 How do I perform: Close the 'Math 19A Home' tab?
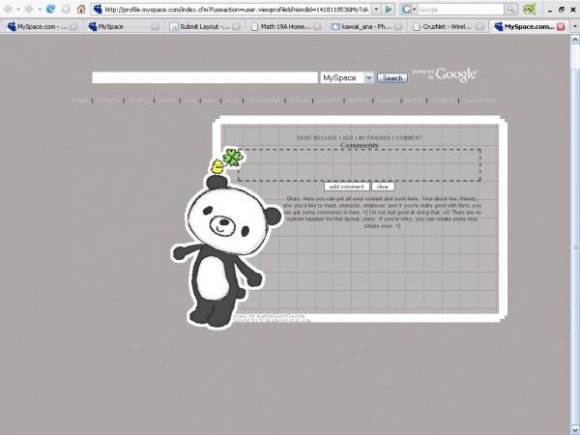[317, 27]
